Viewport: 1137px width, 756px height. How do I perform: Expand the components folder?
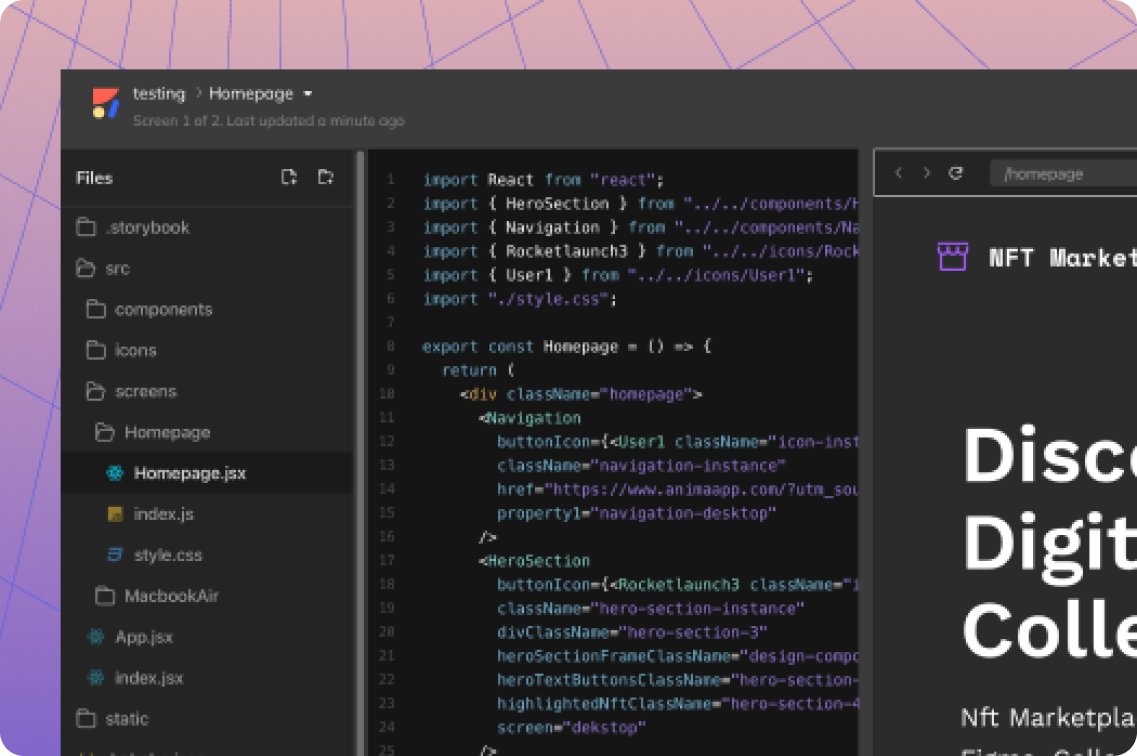96,309
